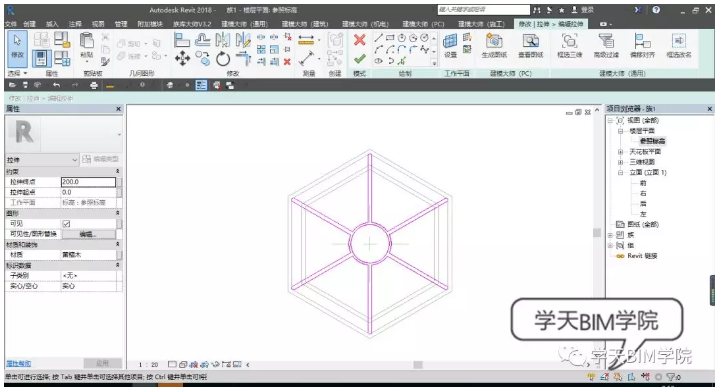Click the Properties help link

click(x=18, y=363)
